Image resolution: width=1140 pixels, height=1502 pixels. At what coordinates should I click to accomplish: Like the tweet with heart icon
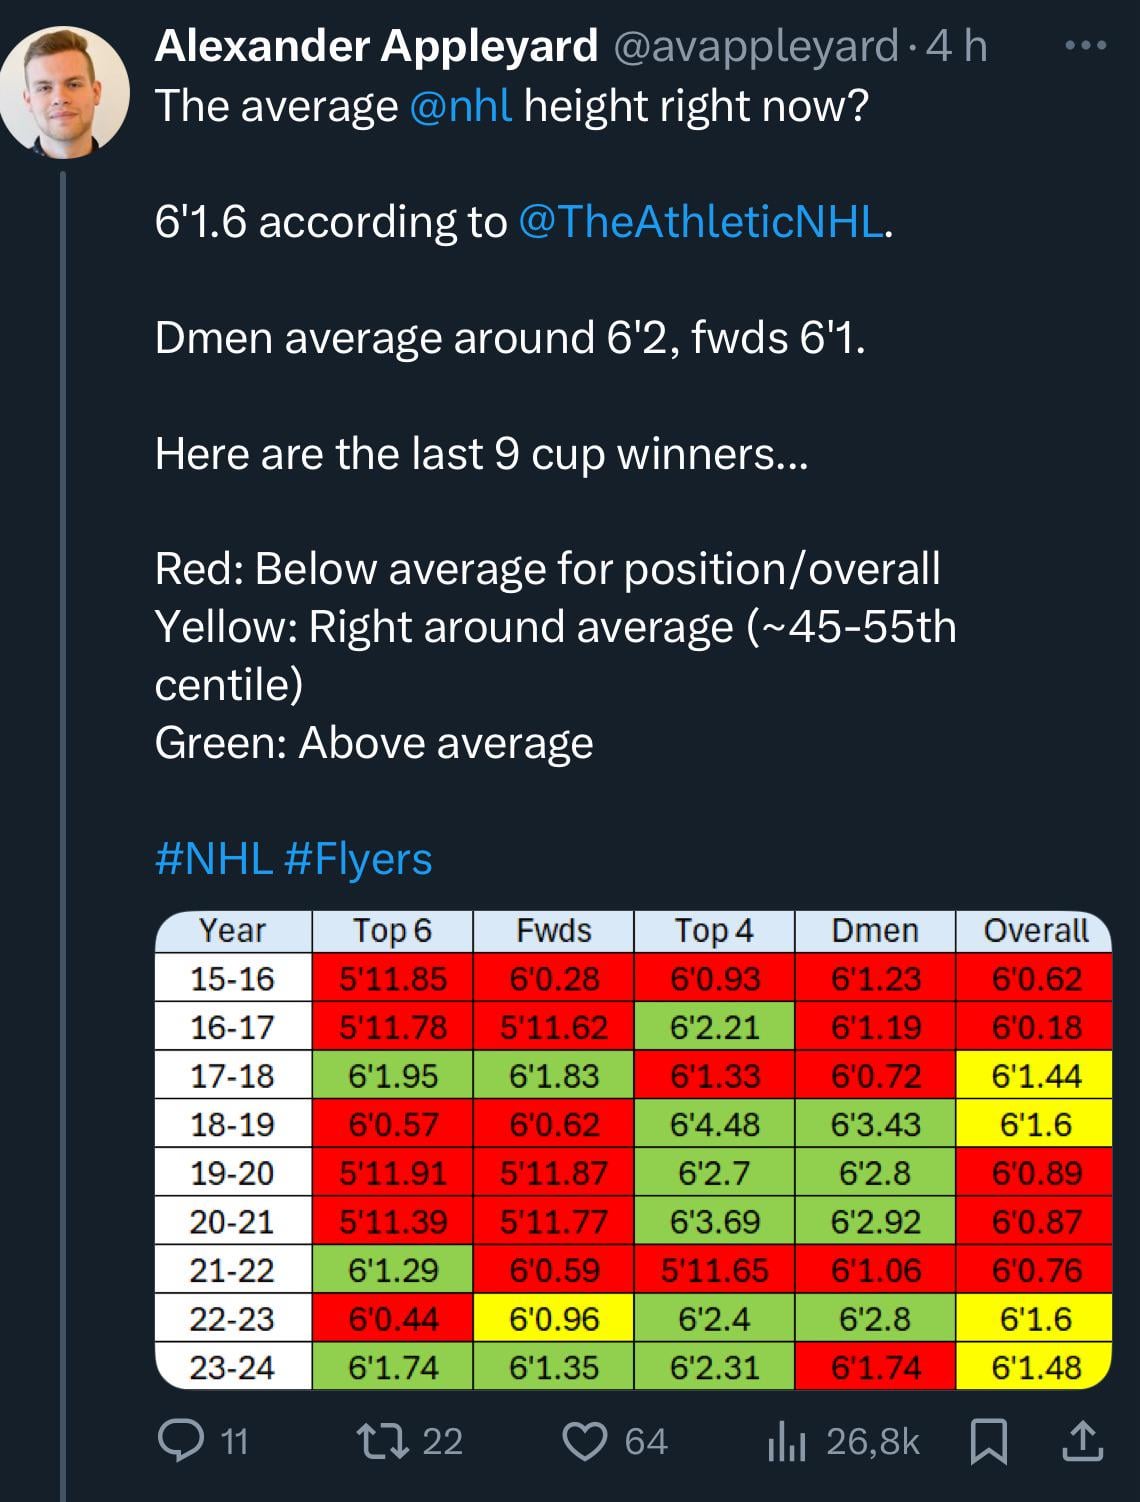[586, 1441]
